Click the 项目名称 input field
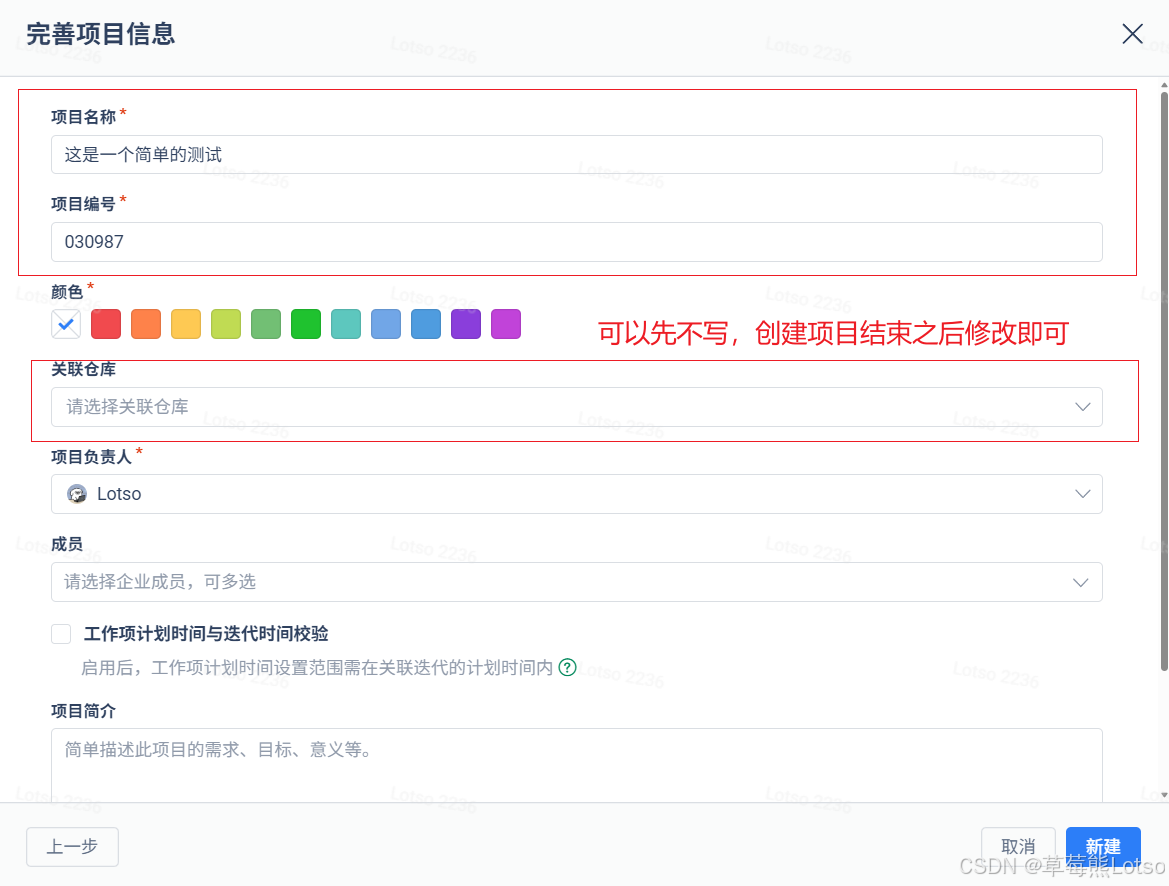This screenshot has height=886, width=1169. [576, 155]
